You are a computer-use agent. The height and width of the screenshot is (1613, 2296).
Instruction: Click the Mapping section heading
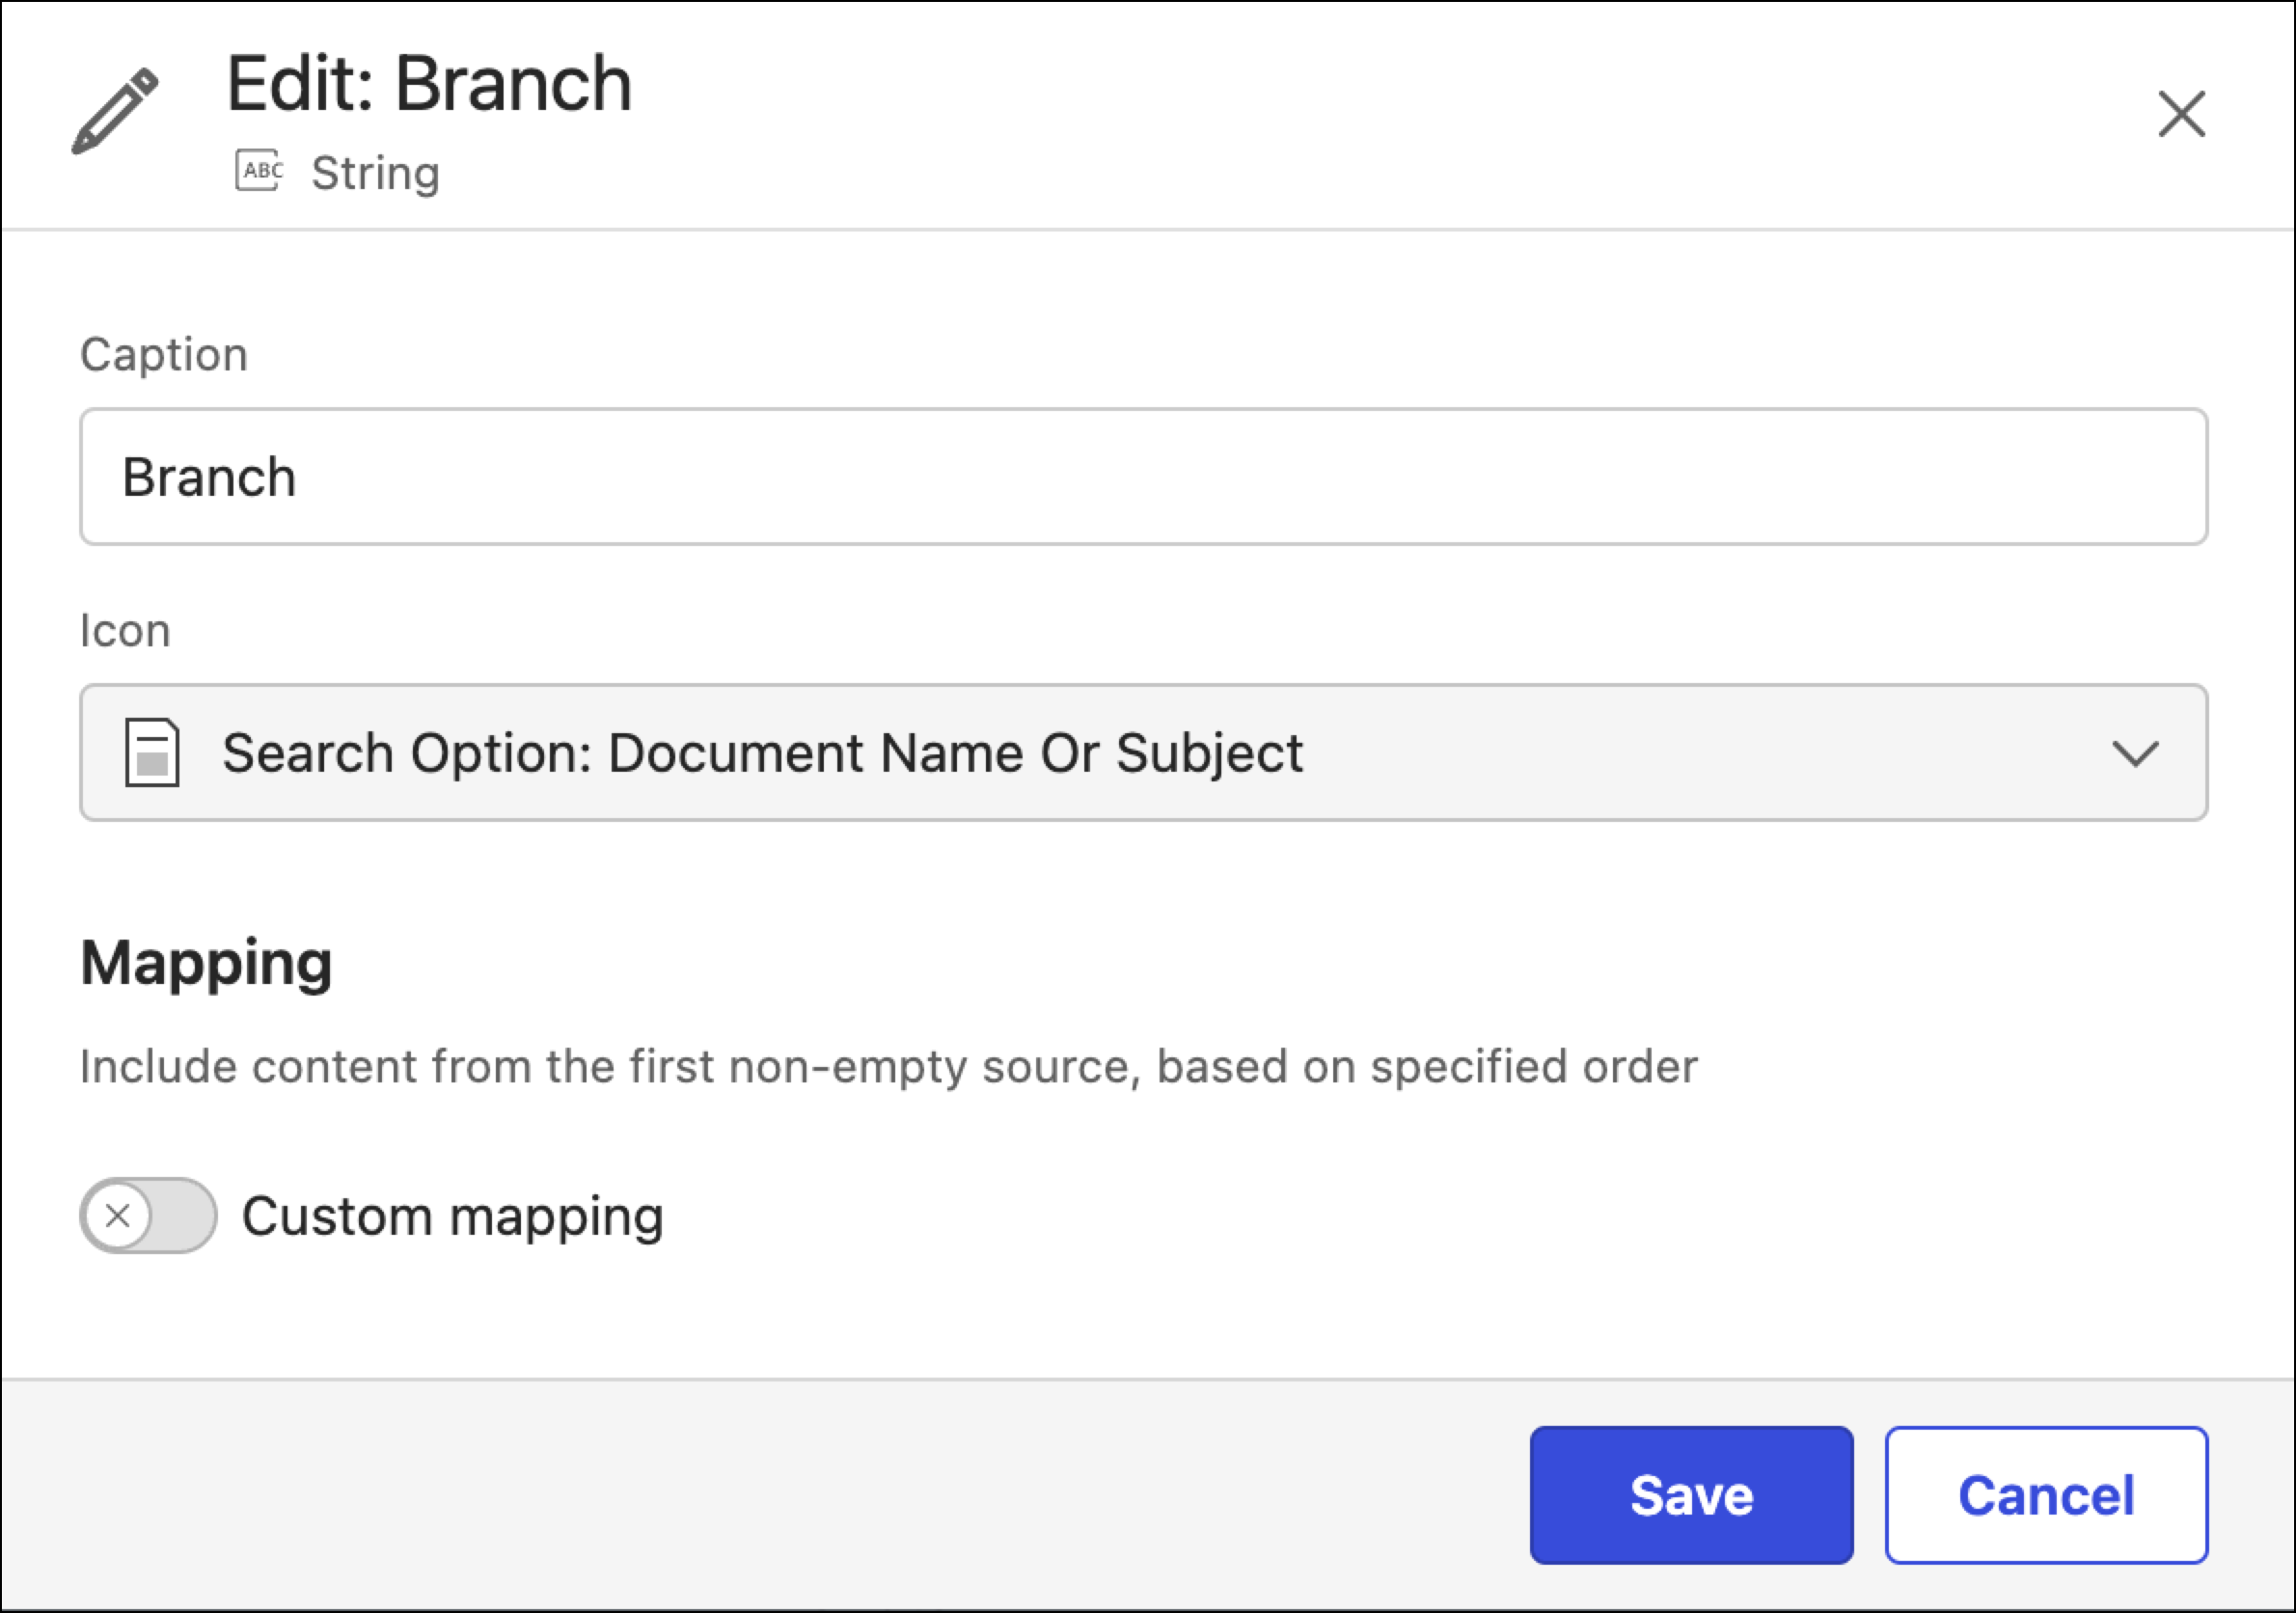(x=206, y=963)
